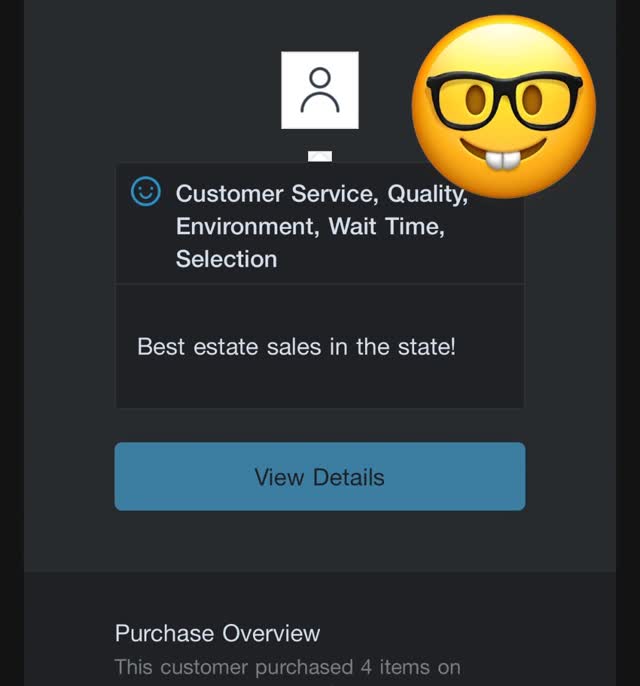Image resolution: width=640 pixels, height=686 pixels.
Task: Select the 'Selection' category text
Action: click(227, 259)
